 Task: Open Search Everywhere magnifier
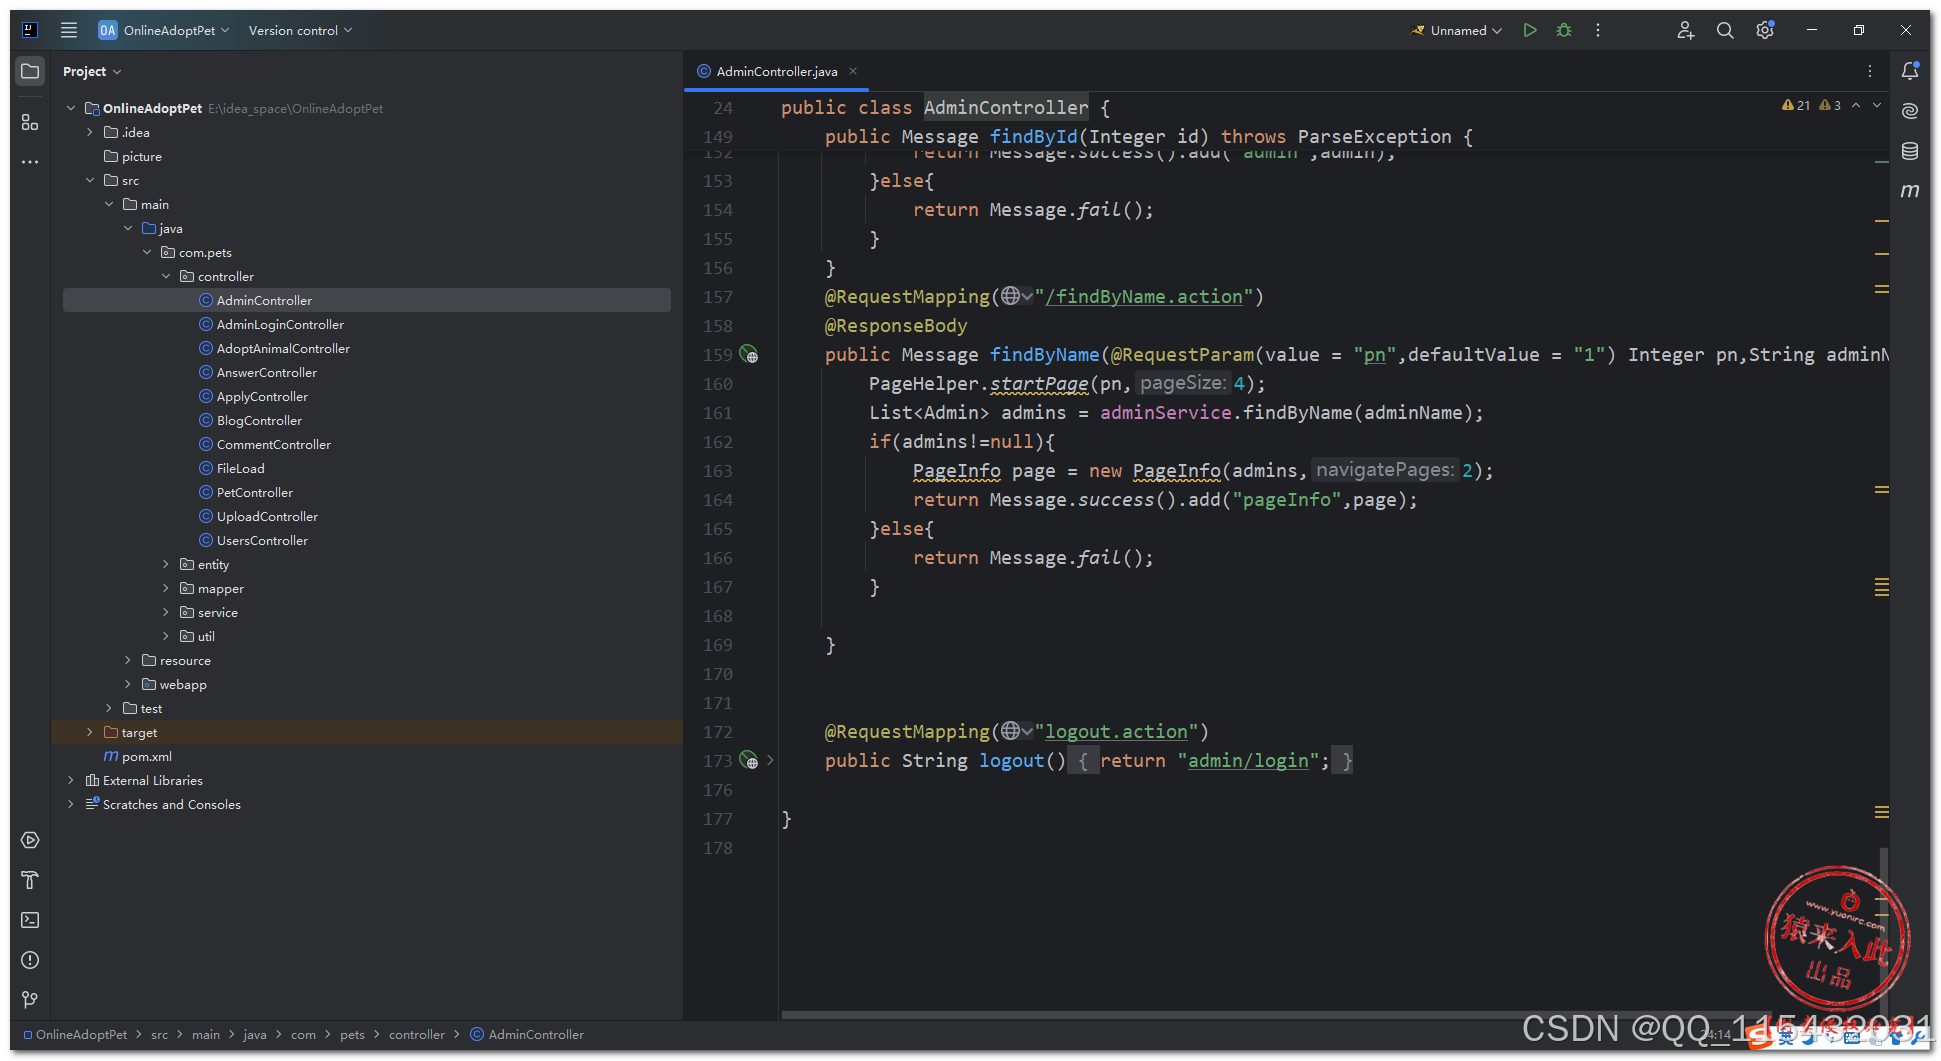pyautogui.click(x=1725, y=30)
